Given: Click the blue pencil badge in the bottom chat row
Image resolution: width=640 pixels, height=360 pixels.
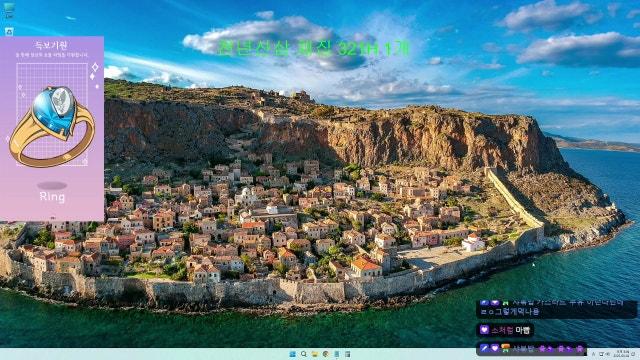Looking at the screenshot, I should (x=484, y=348).
